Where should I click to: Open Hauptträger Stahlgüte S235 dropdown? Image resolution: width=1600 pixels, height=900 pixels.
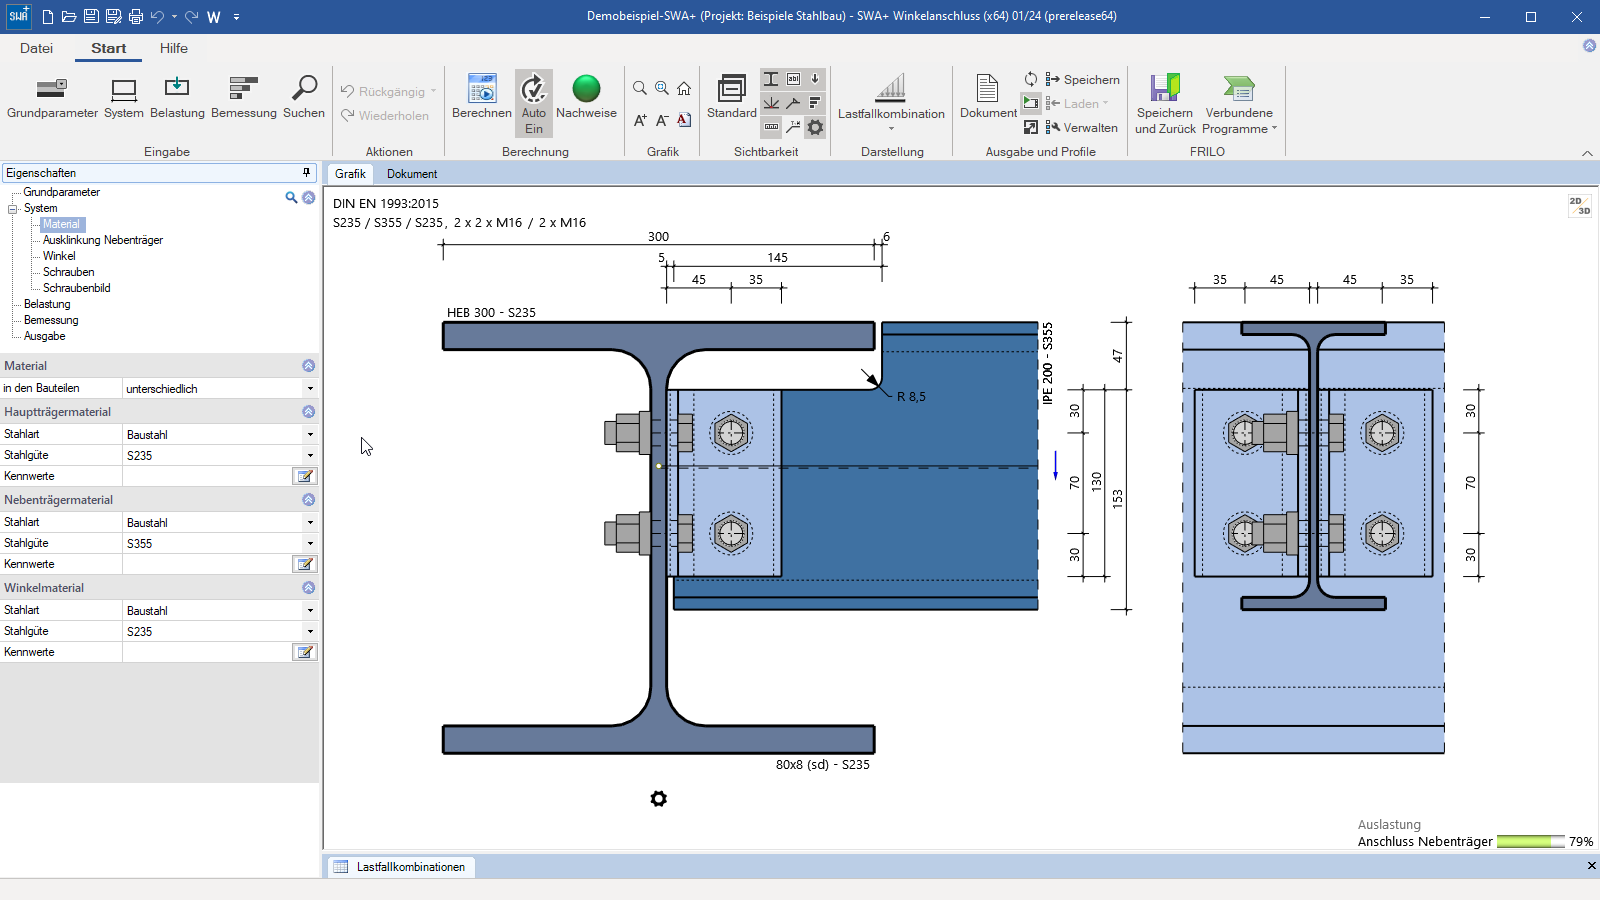coord(310,456)
